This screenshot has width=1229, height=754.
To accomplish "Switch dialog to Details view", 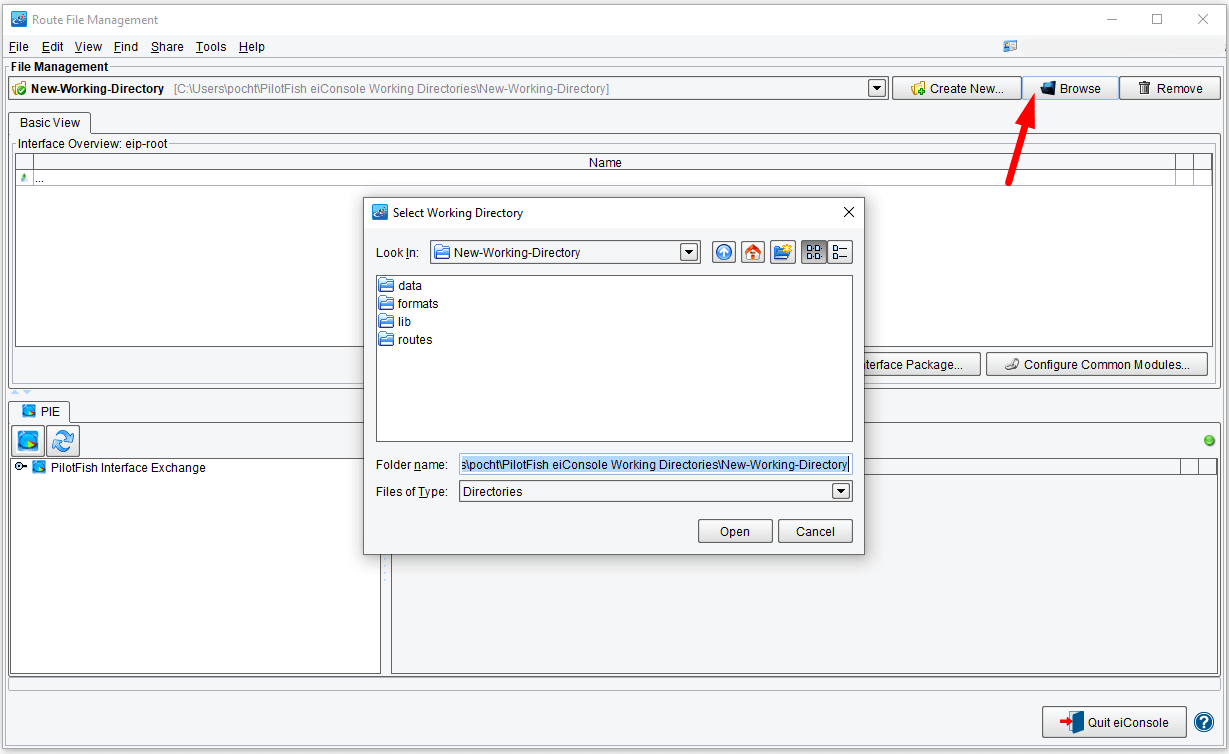I will pos(840,252).
